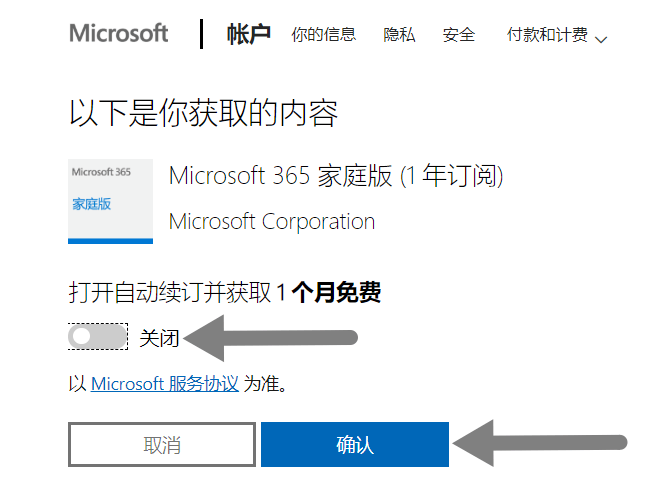645x481 pixels.
Task: Click the white knob of the auto-renew switch
Action: point(81,336)
